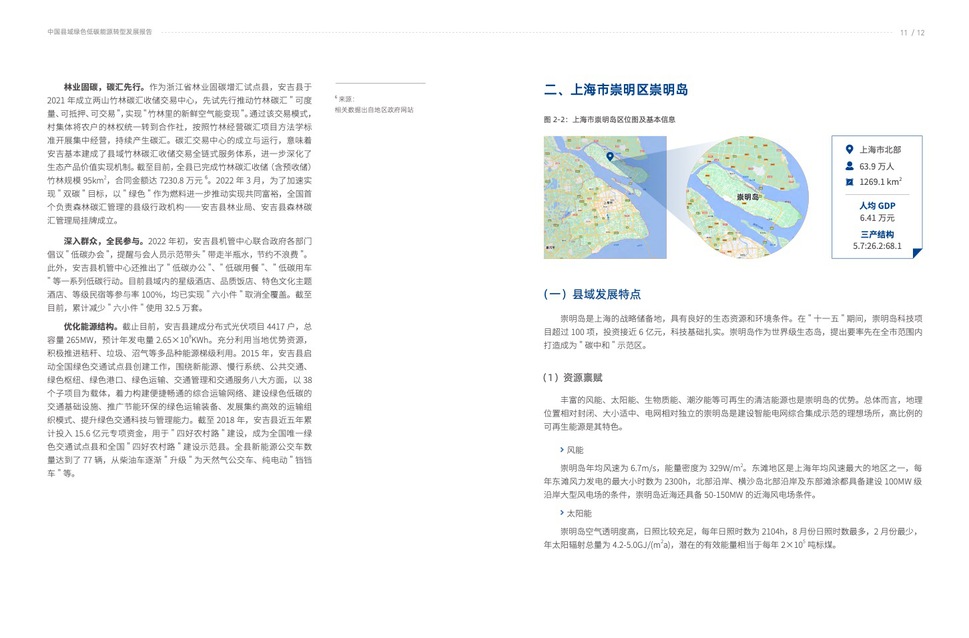Click the chevron before 风能

[x=562, y=450]
